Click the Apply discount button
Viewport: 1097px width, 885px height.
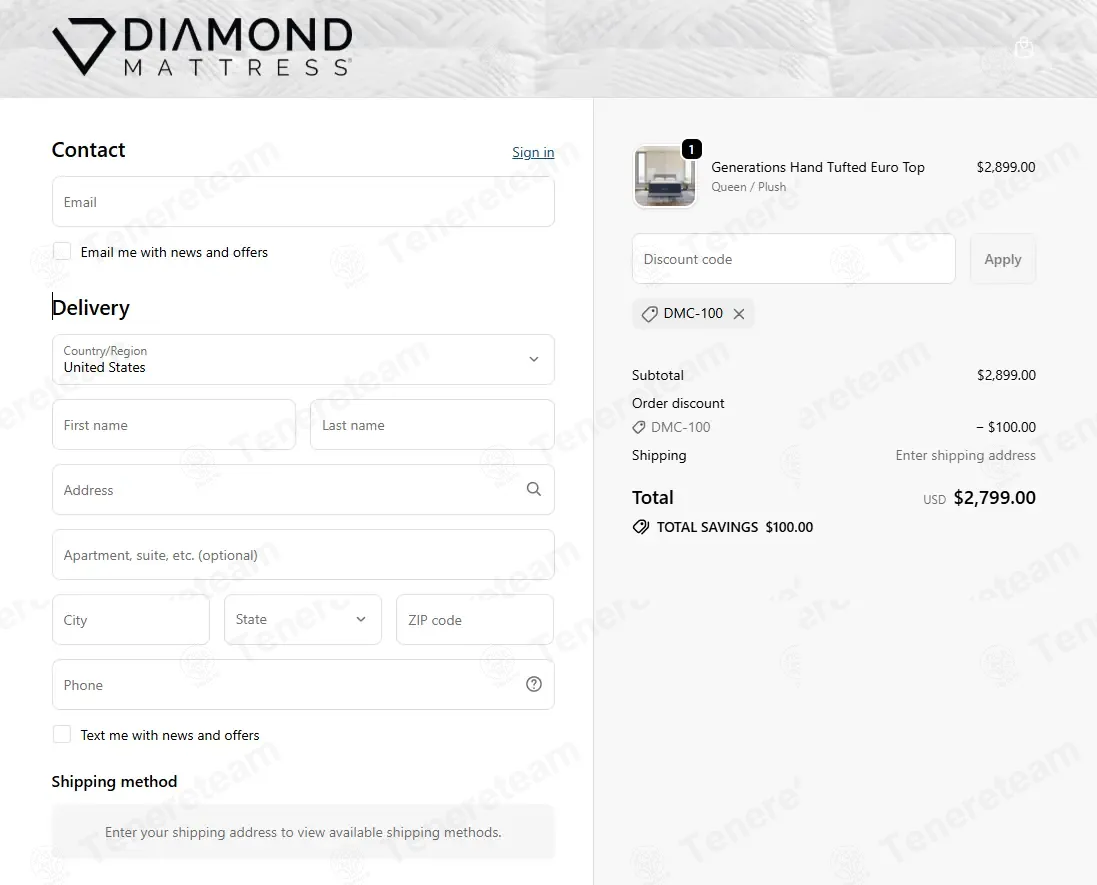pos(1003,259)
